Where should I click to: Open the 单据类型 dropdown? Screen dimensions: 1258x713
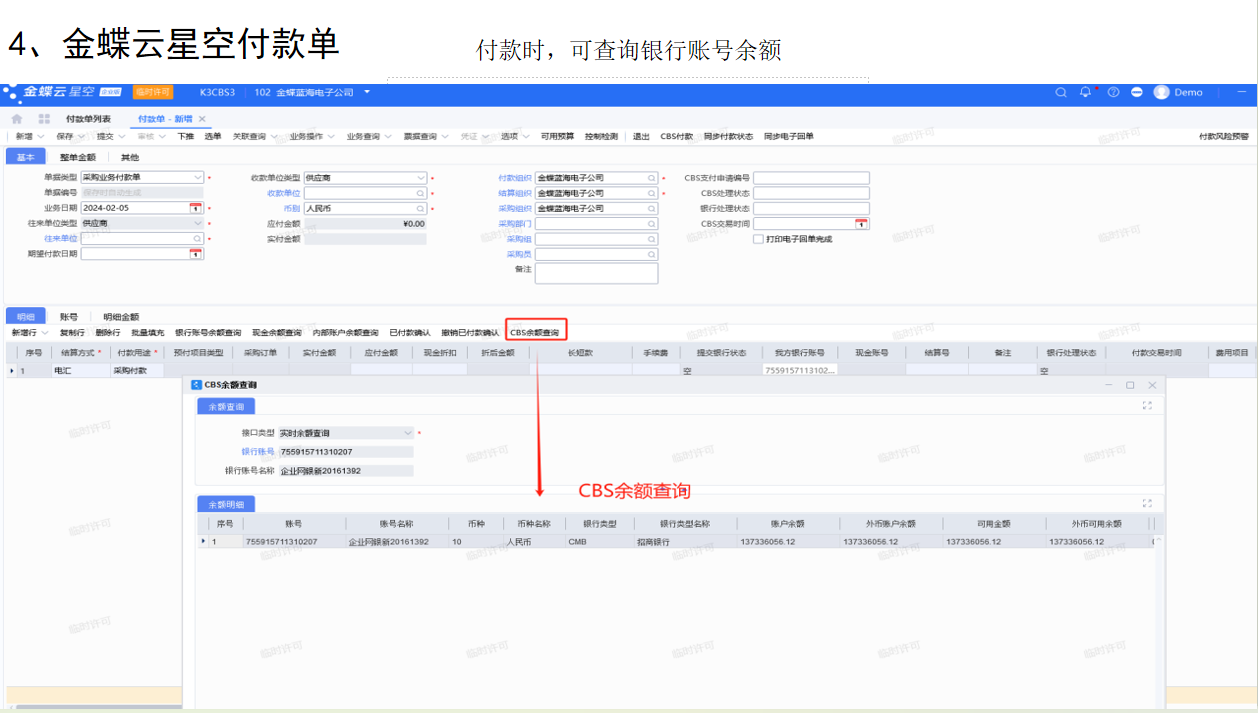click(x=197, y=177)
